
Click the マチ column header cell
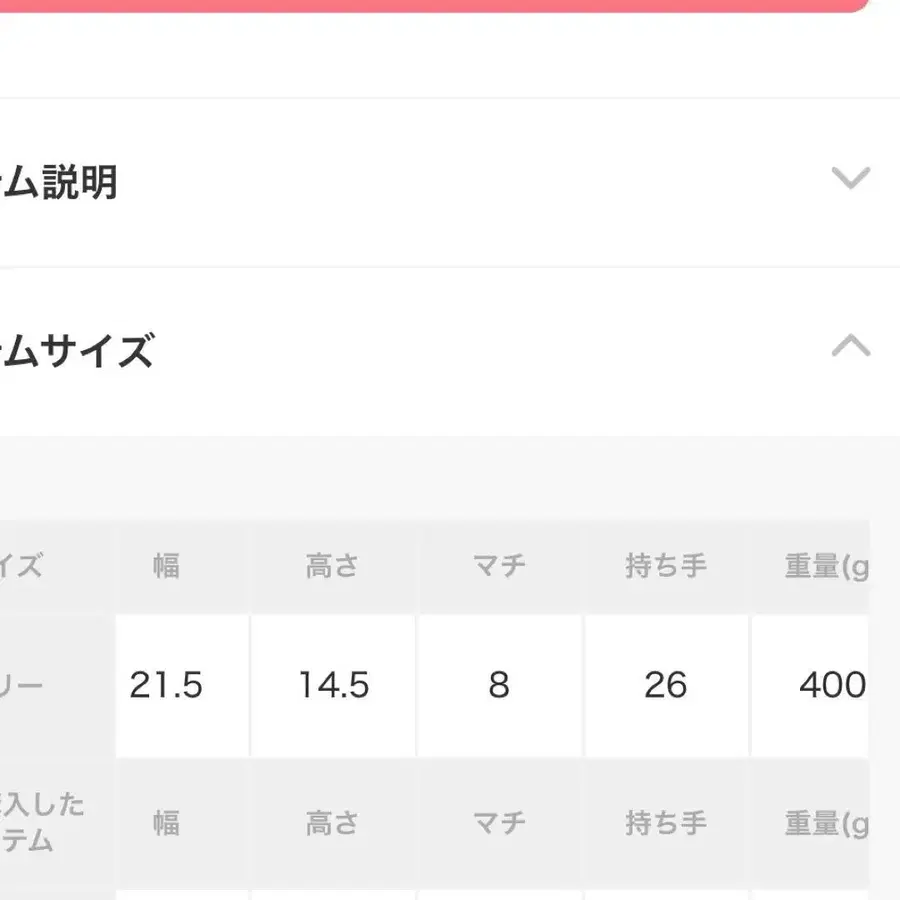coord(499,566)
